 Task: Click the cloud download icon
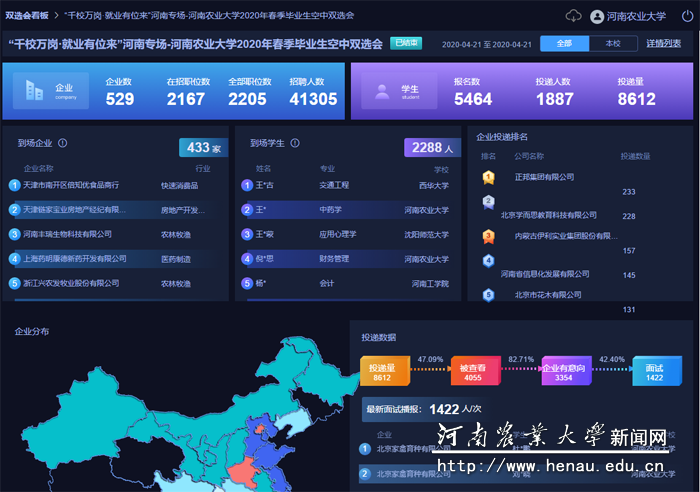click(573, 16)
